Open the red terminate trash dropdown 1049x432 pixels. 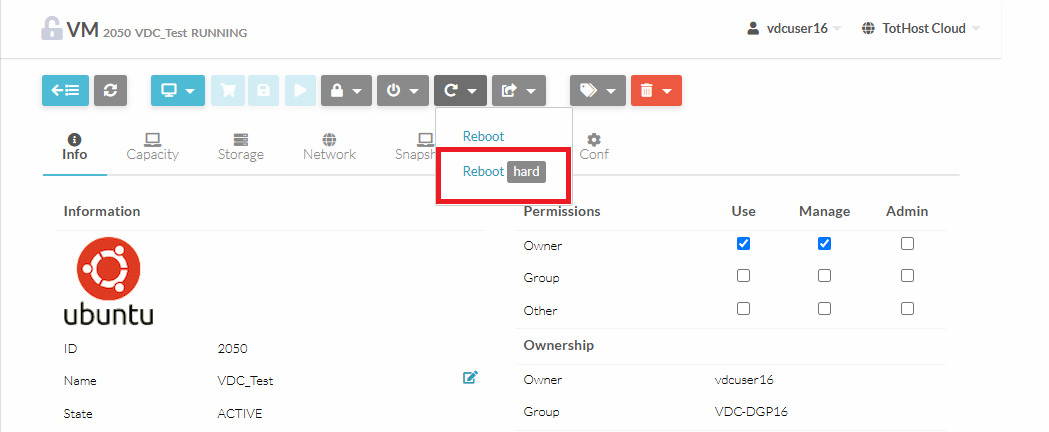(656, 90)
